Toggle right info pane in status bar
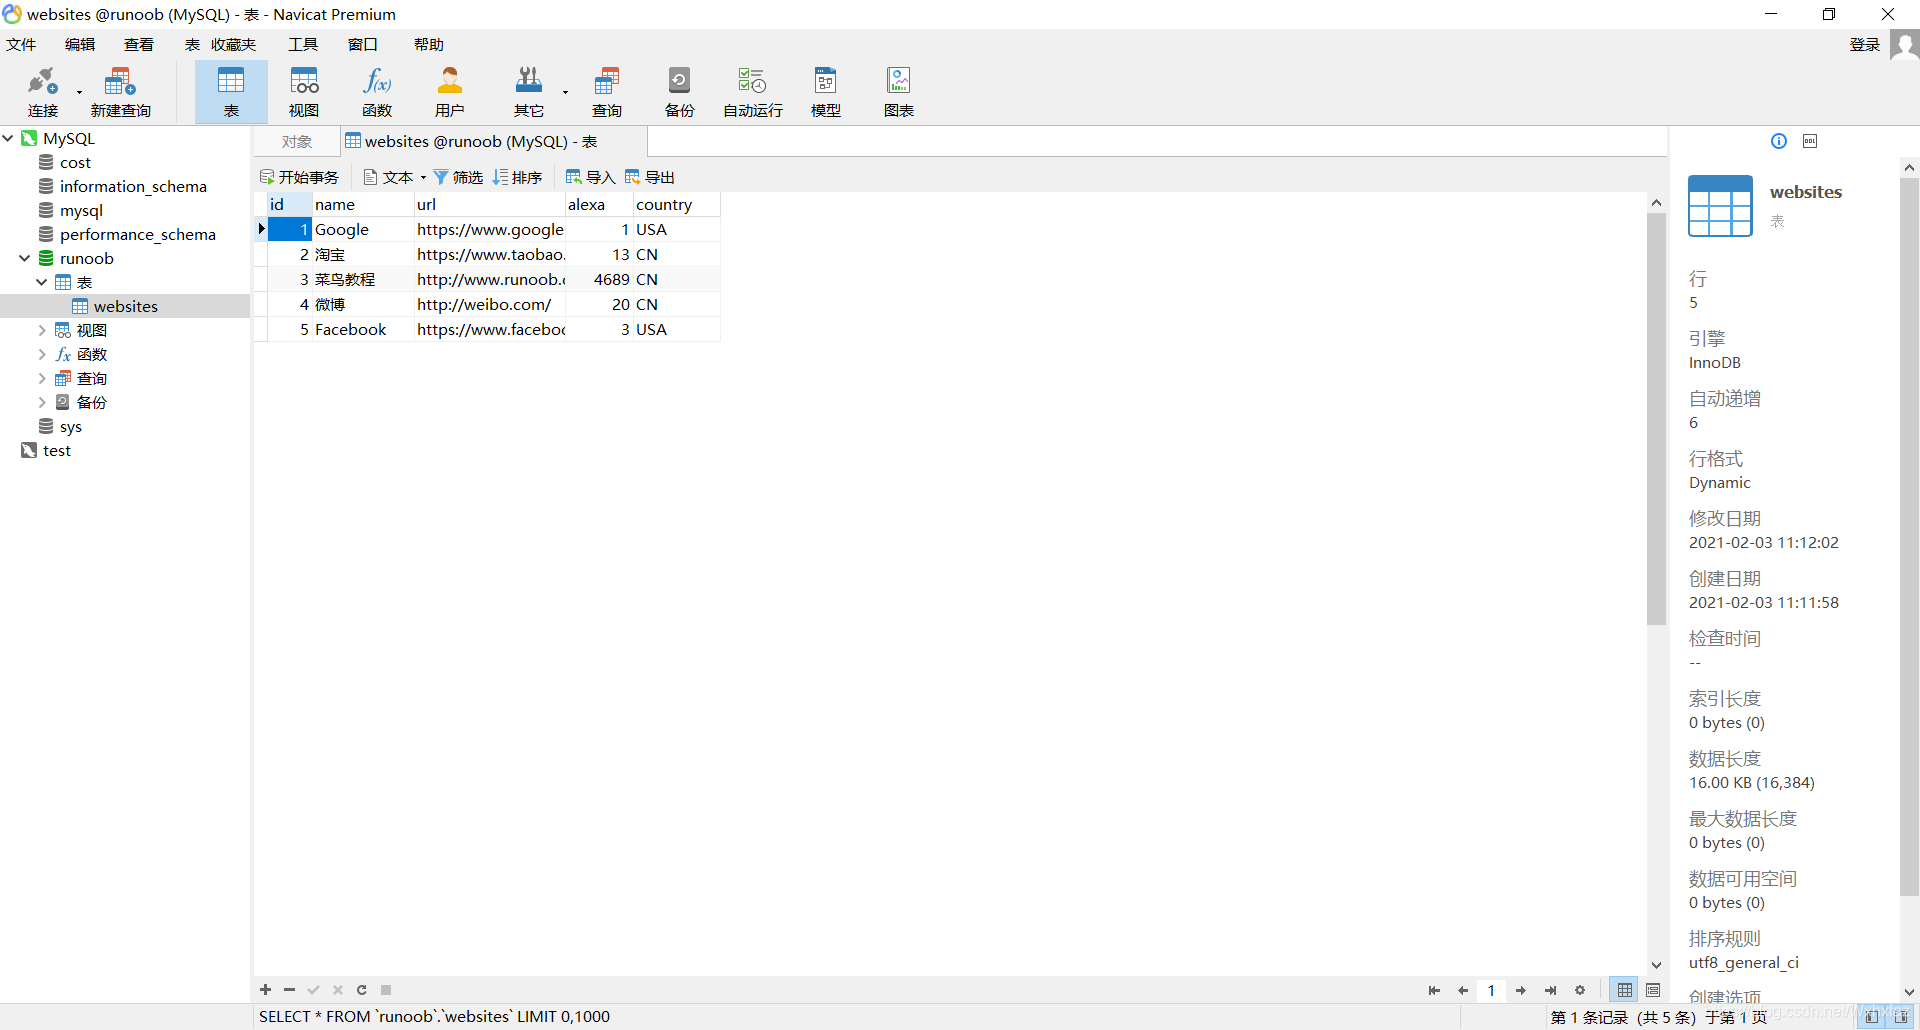1920x1030 pixels. pos(1900,1017)
